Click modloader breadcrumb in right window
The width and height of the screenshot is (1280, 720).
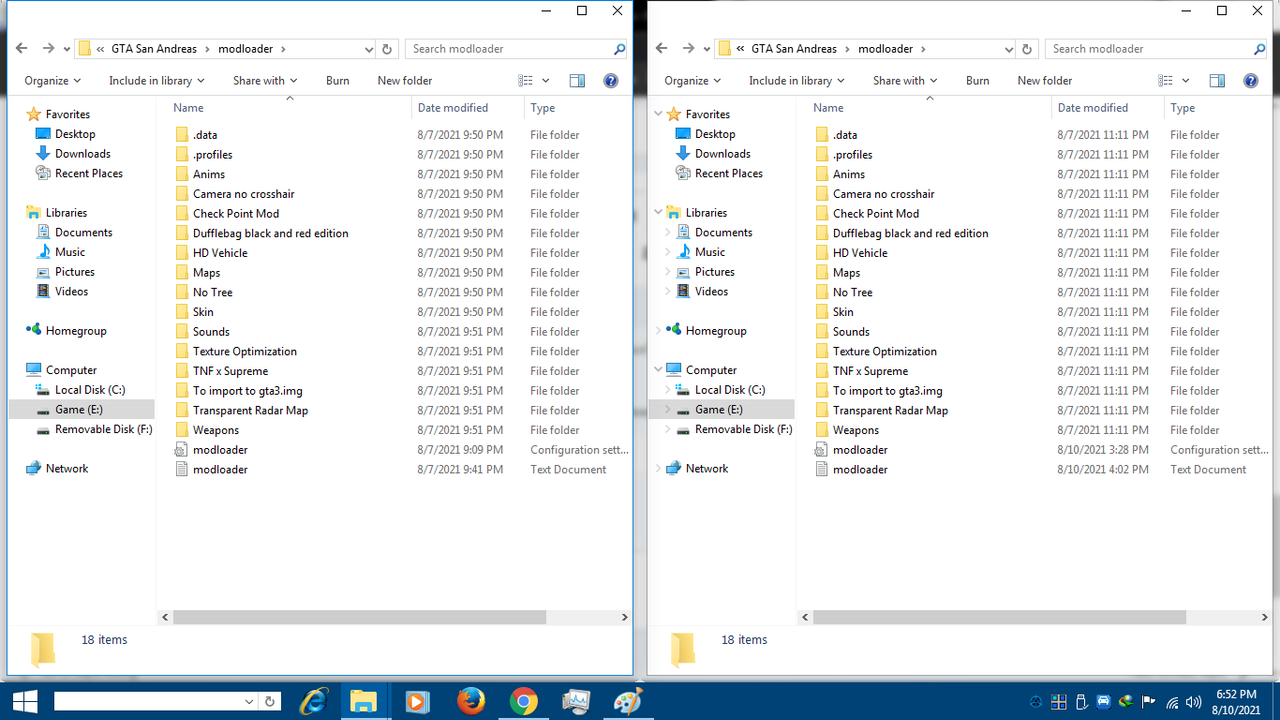(x=885, y=48)
